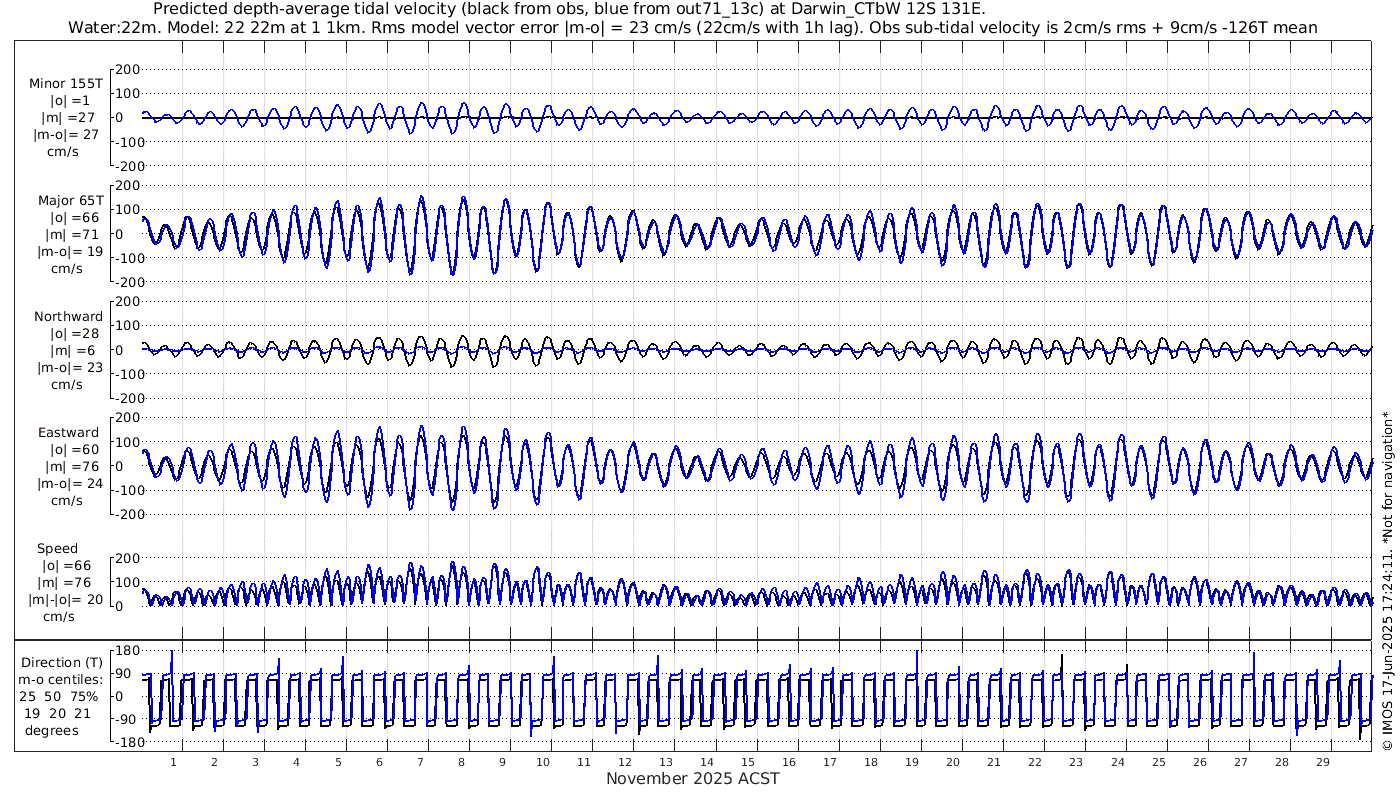Click the -180 tick of the Direction panel
Screen dimensions: 1400x800
coord(122,743)
